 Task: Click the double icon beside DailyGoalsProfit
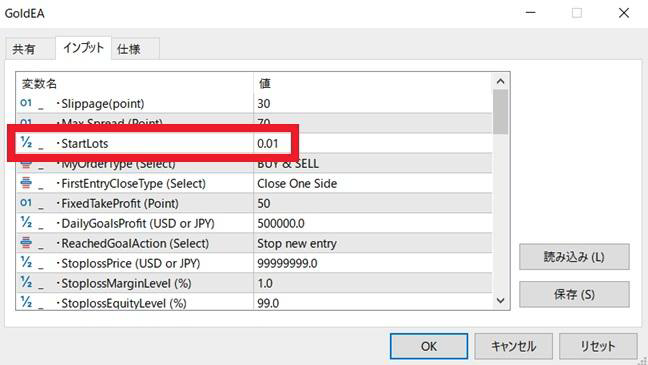26,223
